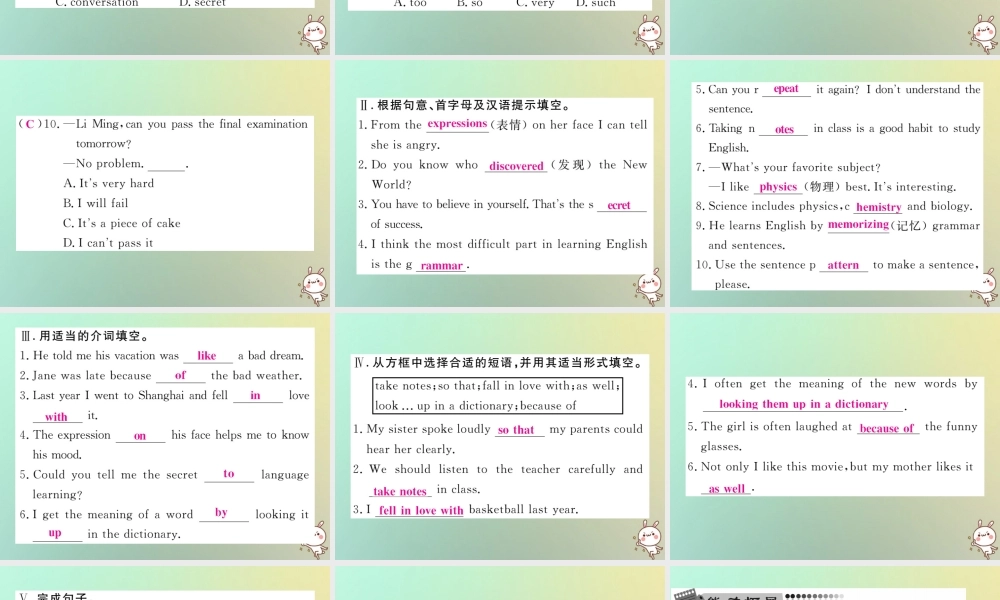This screenshot has height=600, width=1000.
Task: Click the pink answer 'up' before 'in the dictionary'
Action: coord(55,533)
